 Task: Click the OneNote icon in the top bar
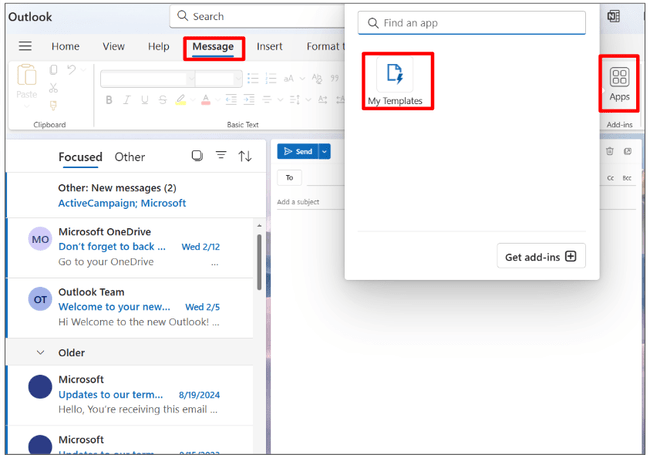tap(613, 17)
